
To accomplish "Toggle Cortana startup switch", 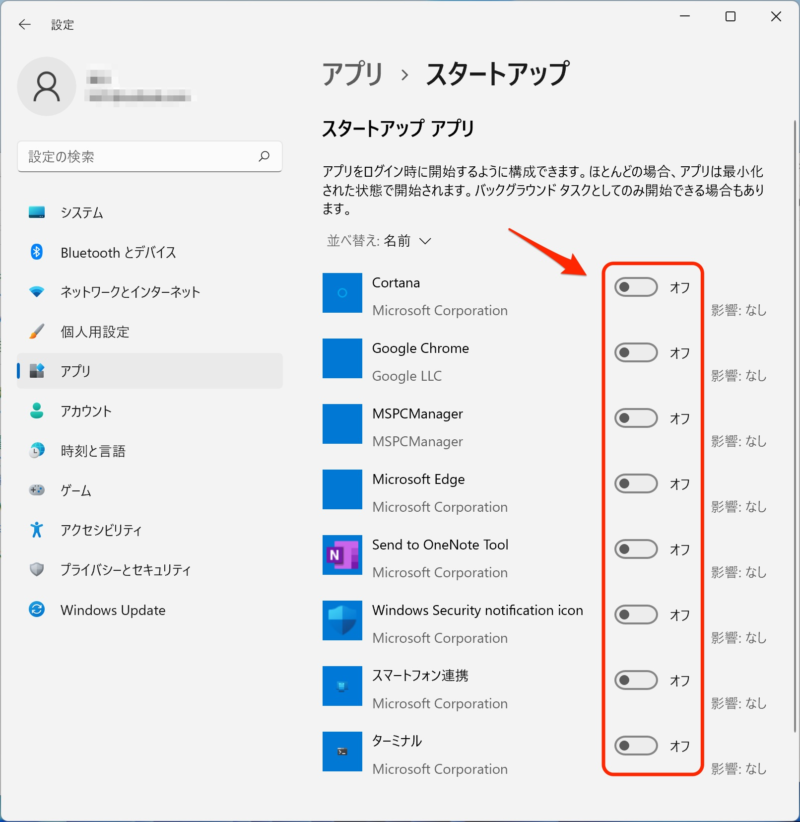I will [636, 287].
